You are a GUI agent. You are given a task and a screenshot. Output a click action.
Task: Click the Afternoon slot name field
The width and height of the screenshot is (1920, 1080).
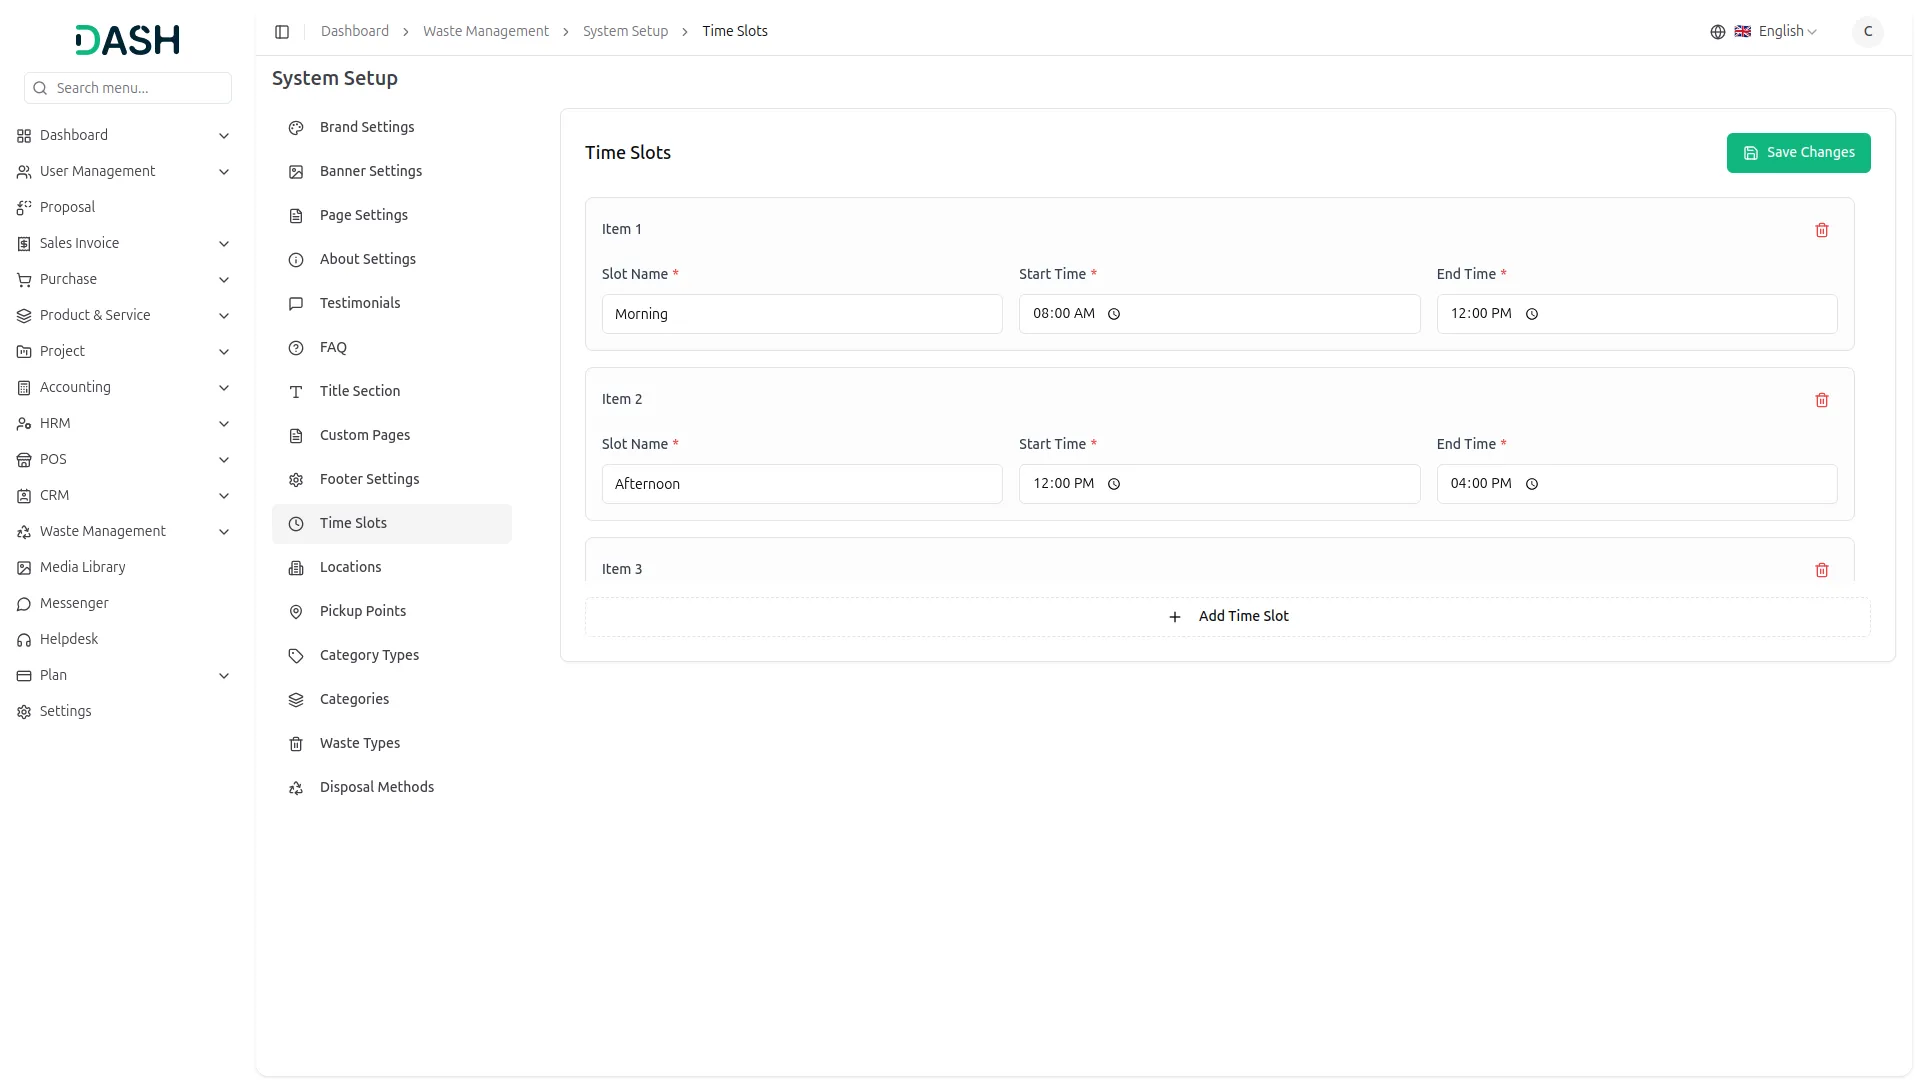click(x=801, y=484)
